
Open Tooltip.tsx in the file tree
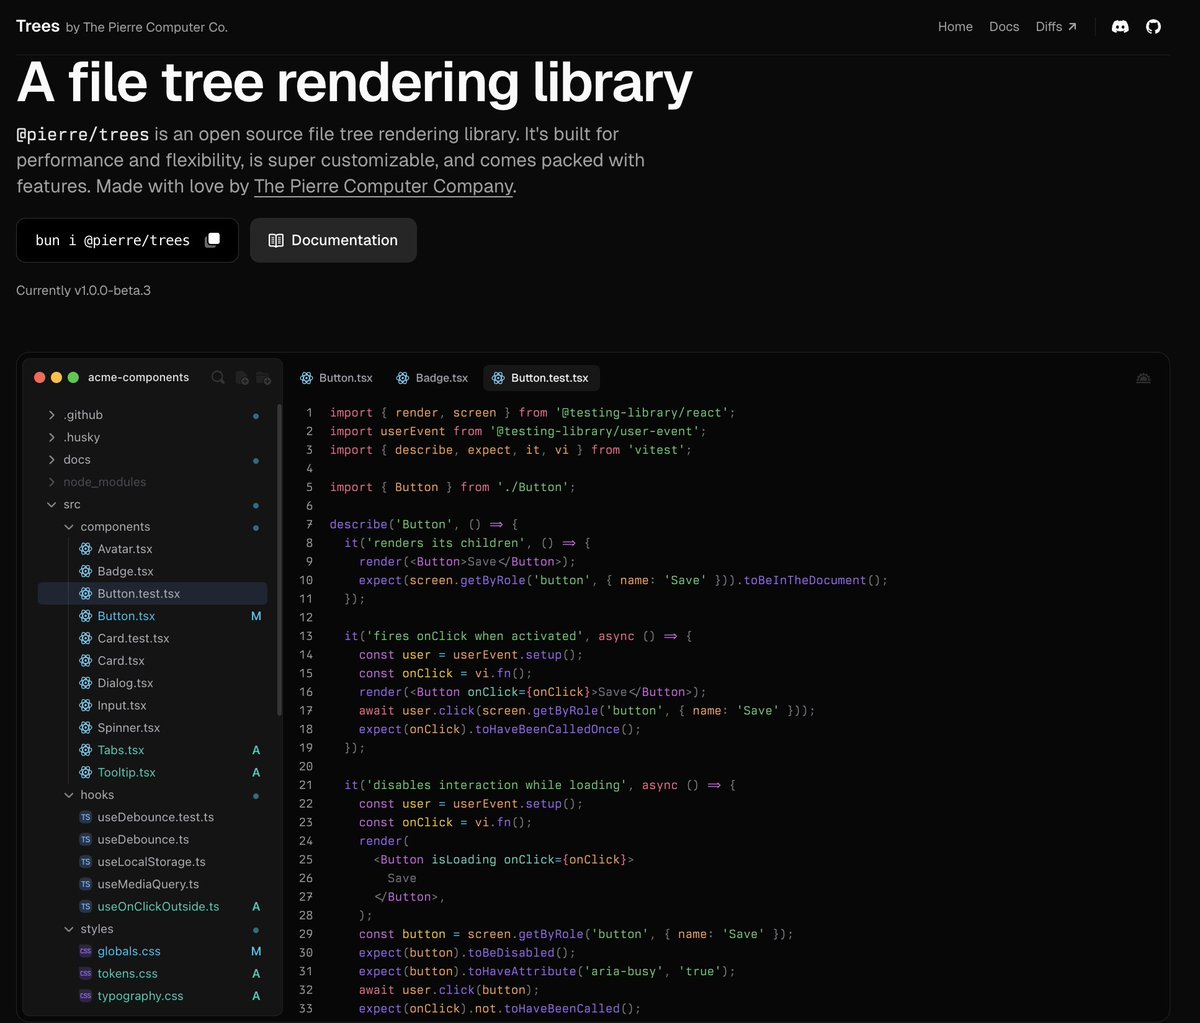click(152, 773)
